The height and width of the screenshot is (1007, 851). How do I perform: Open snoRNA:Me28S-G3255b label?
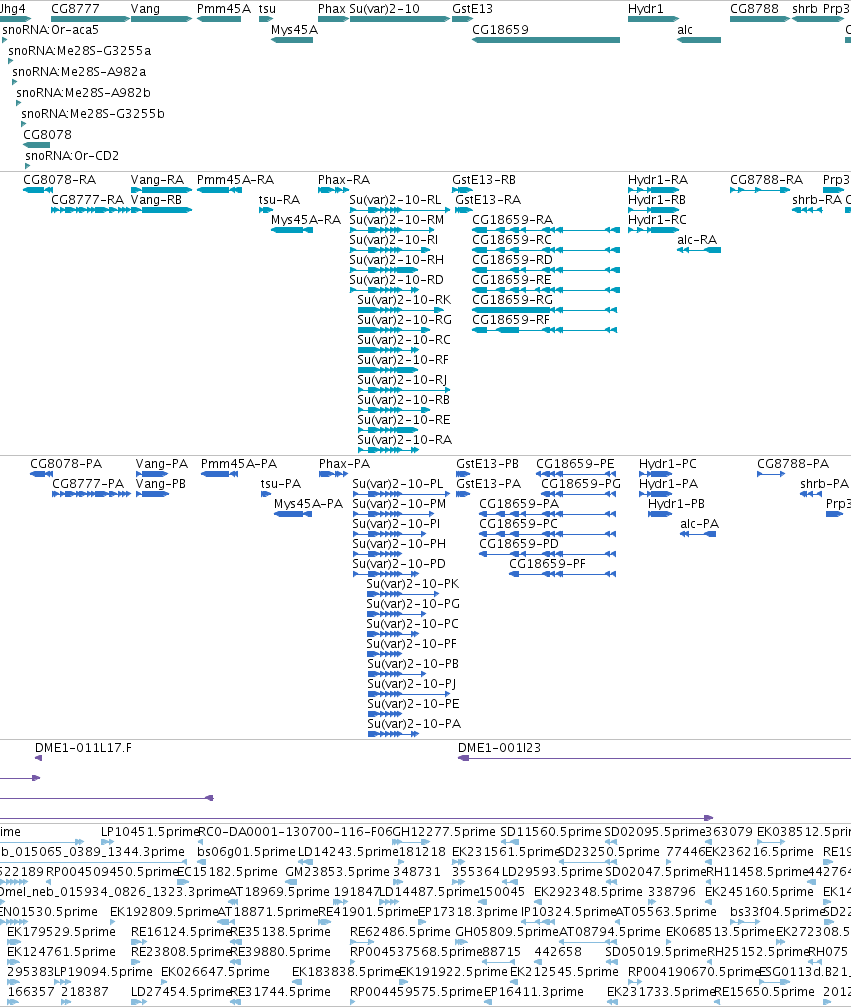click(x=92, y=114)
